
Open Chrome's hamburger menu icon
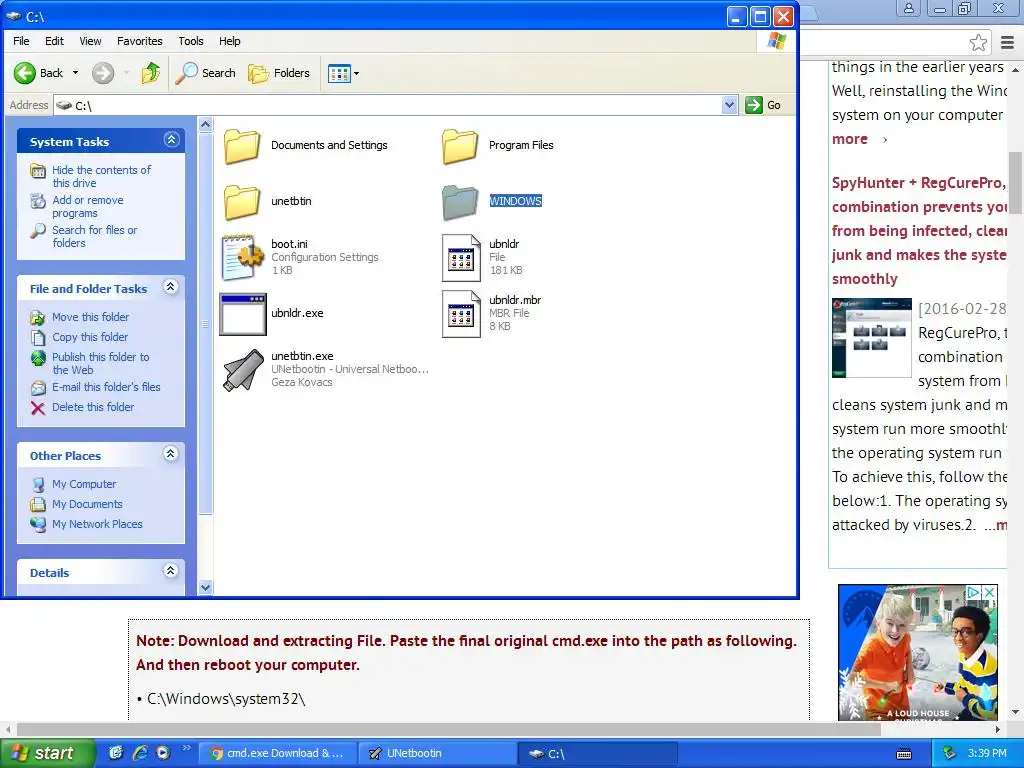(x=1008, y=43)
